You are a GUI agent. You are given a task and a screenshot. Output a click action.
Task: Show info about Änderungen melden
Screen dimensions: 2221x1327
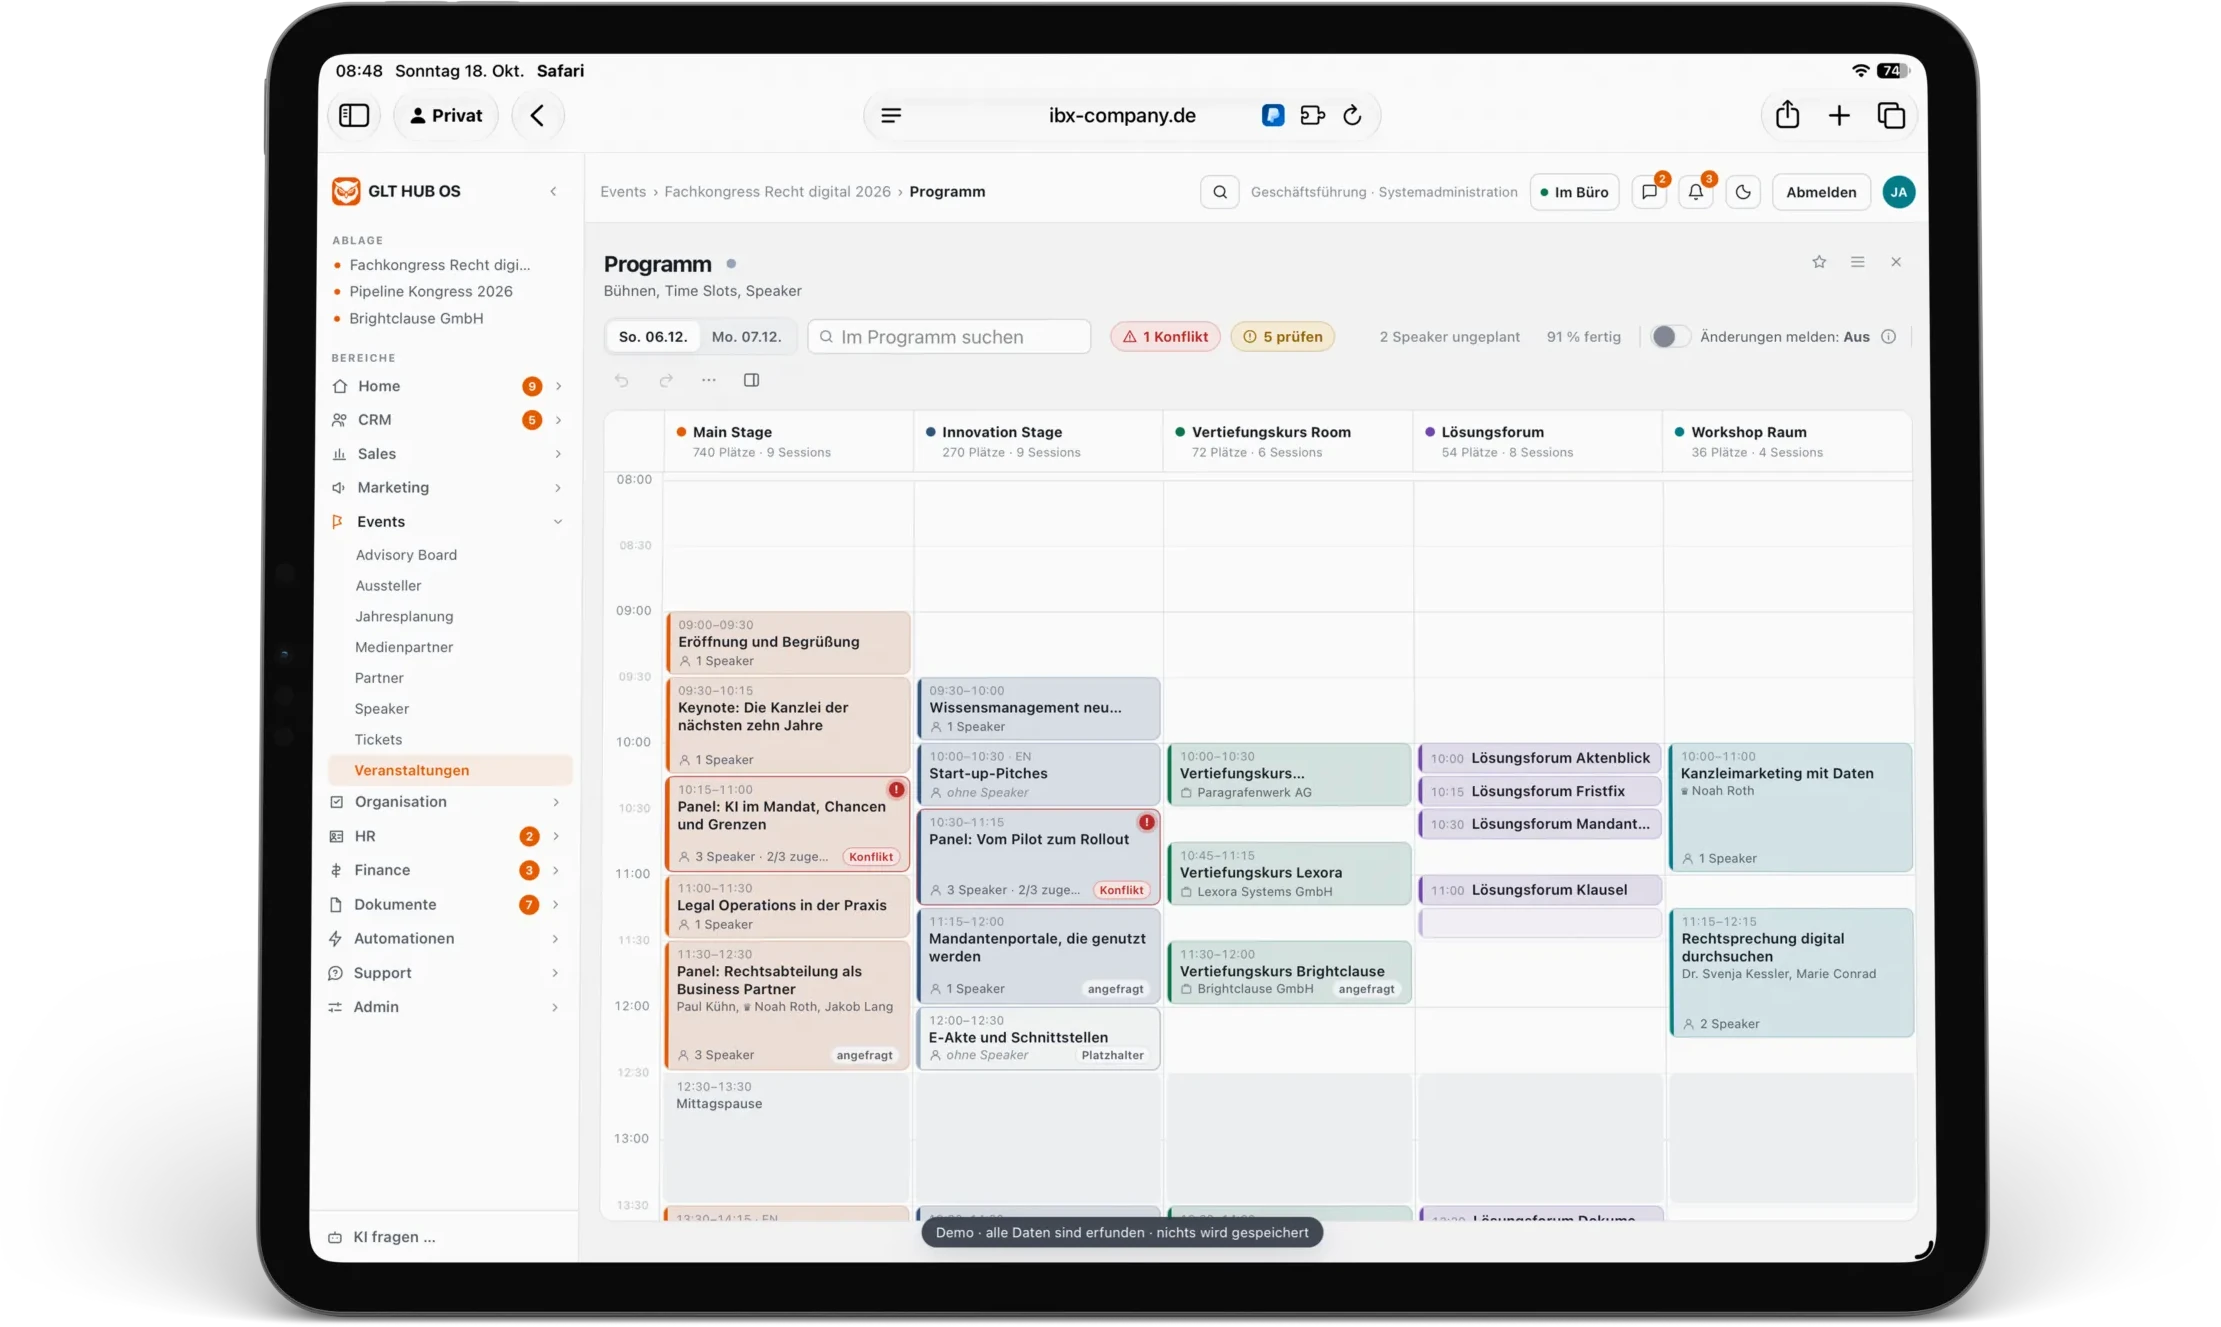click(1888, 337)
